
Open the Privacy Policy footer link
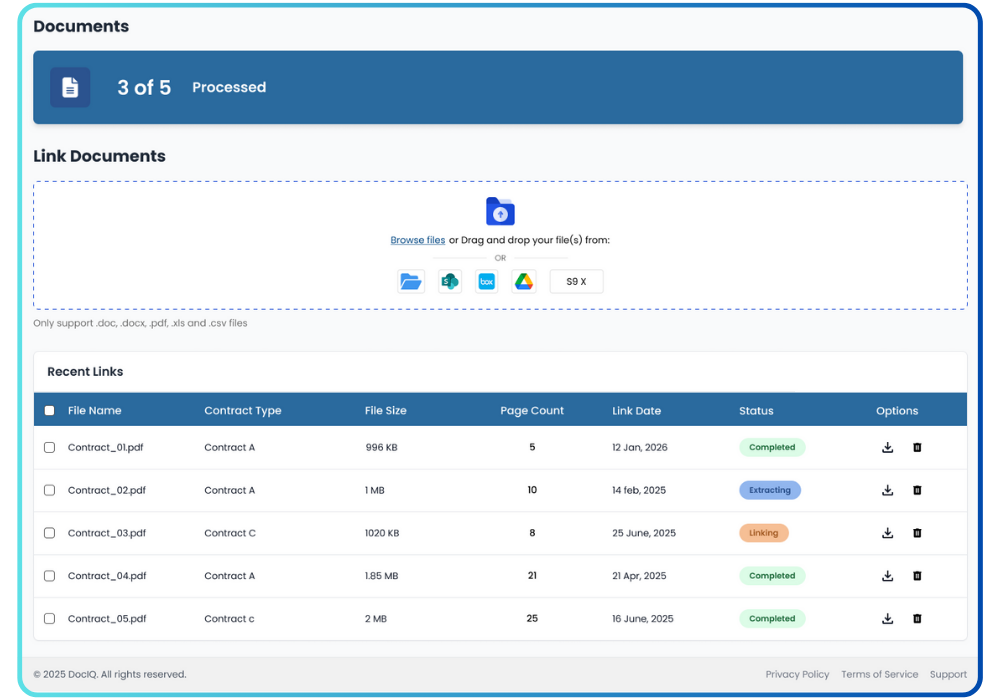[797, 674]
